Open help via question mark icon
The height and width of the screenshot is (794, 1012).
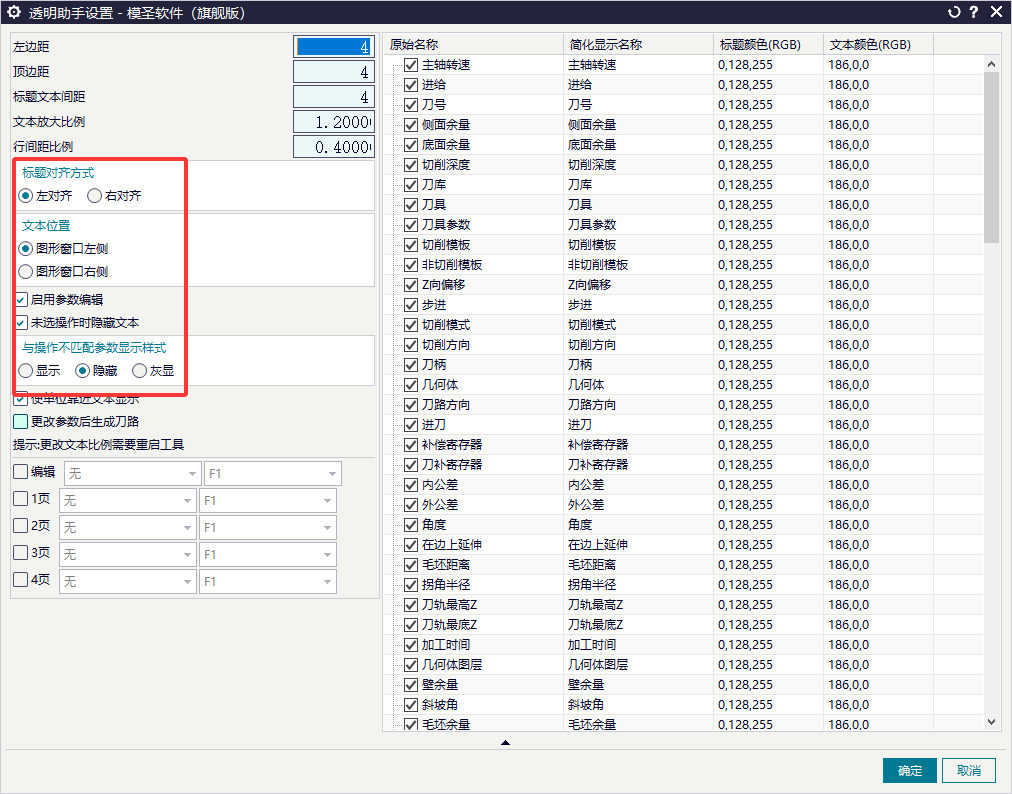point(974,12)
